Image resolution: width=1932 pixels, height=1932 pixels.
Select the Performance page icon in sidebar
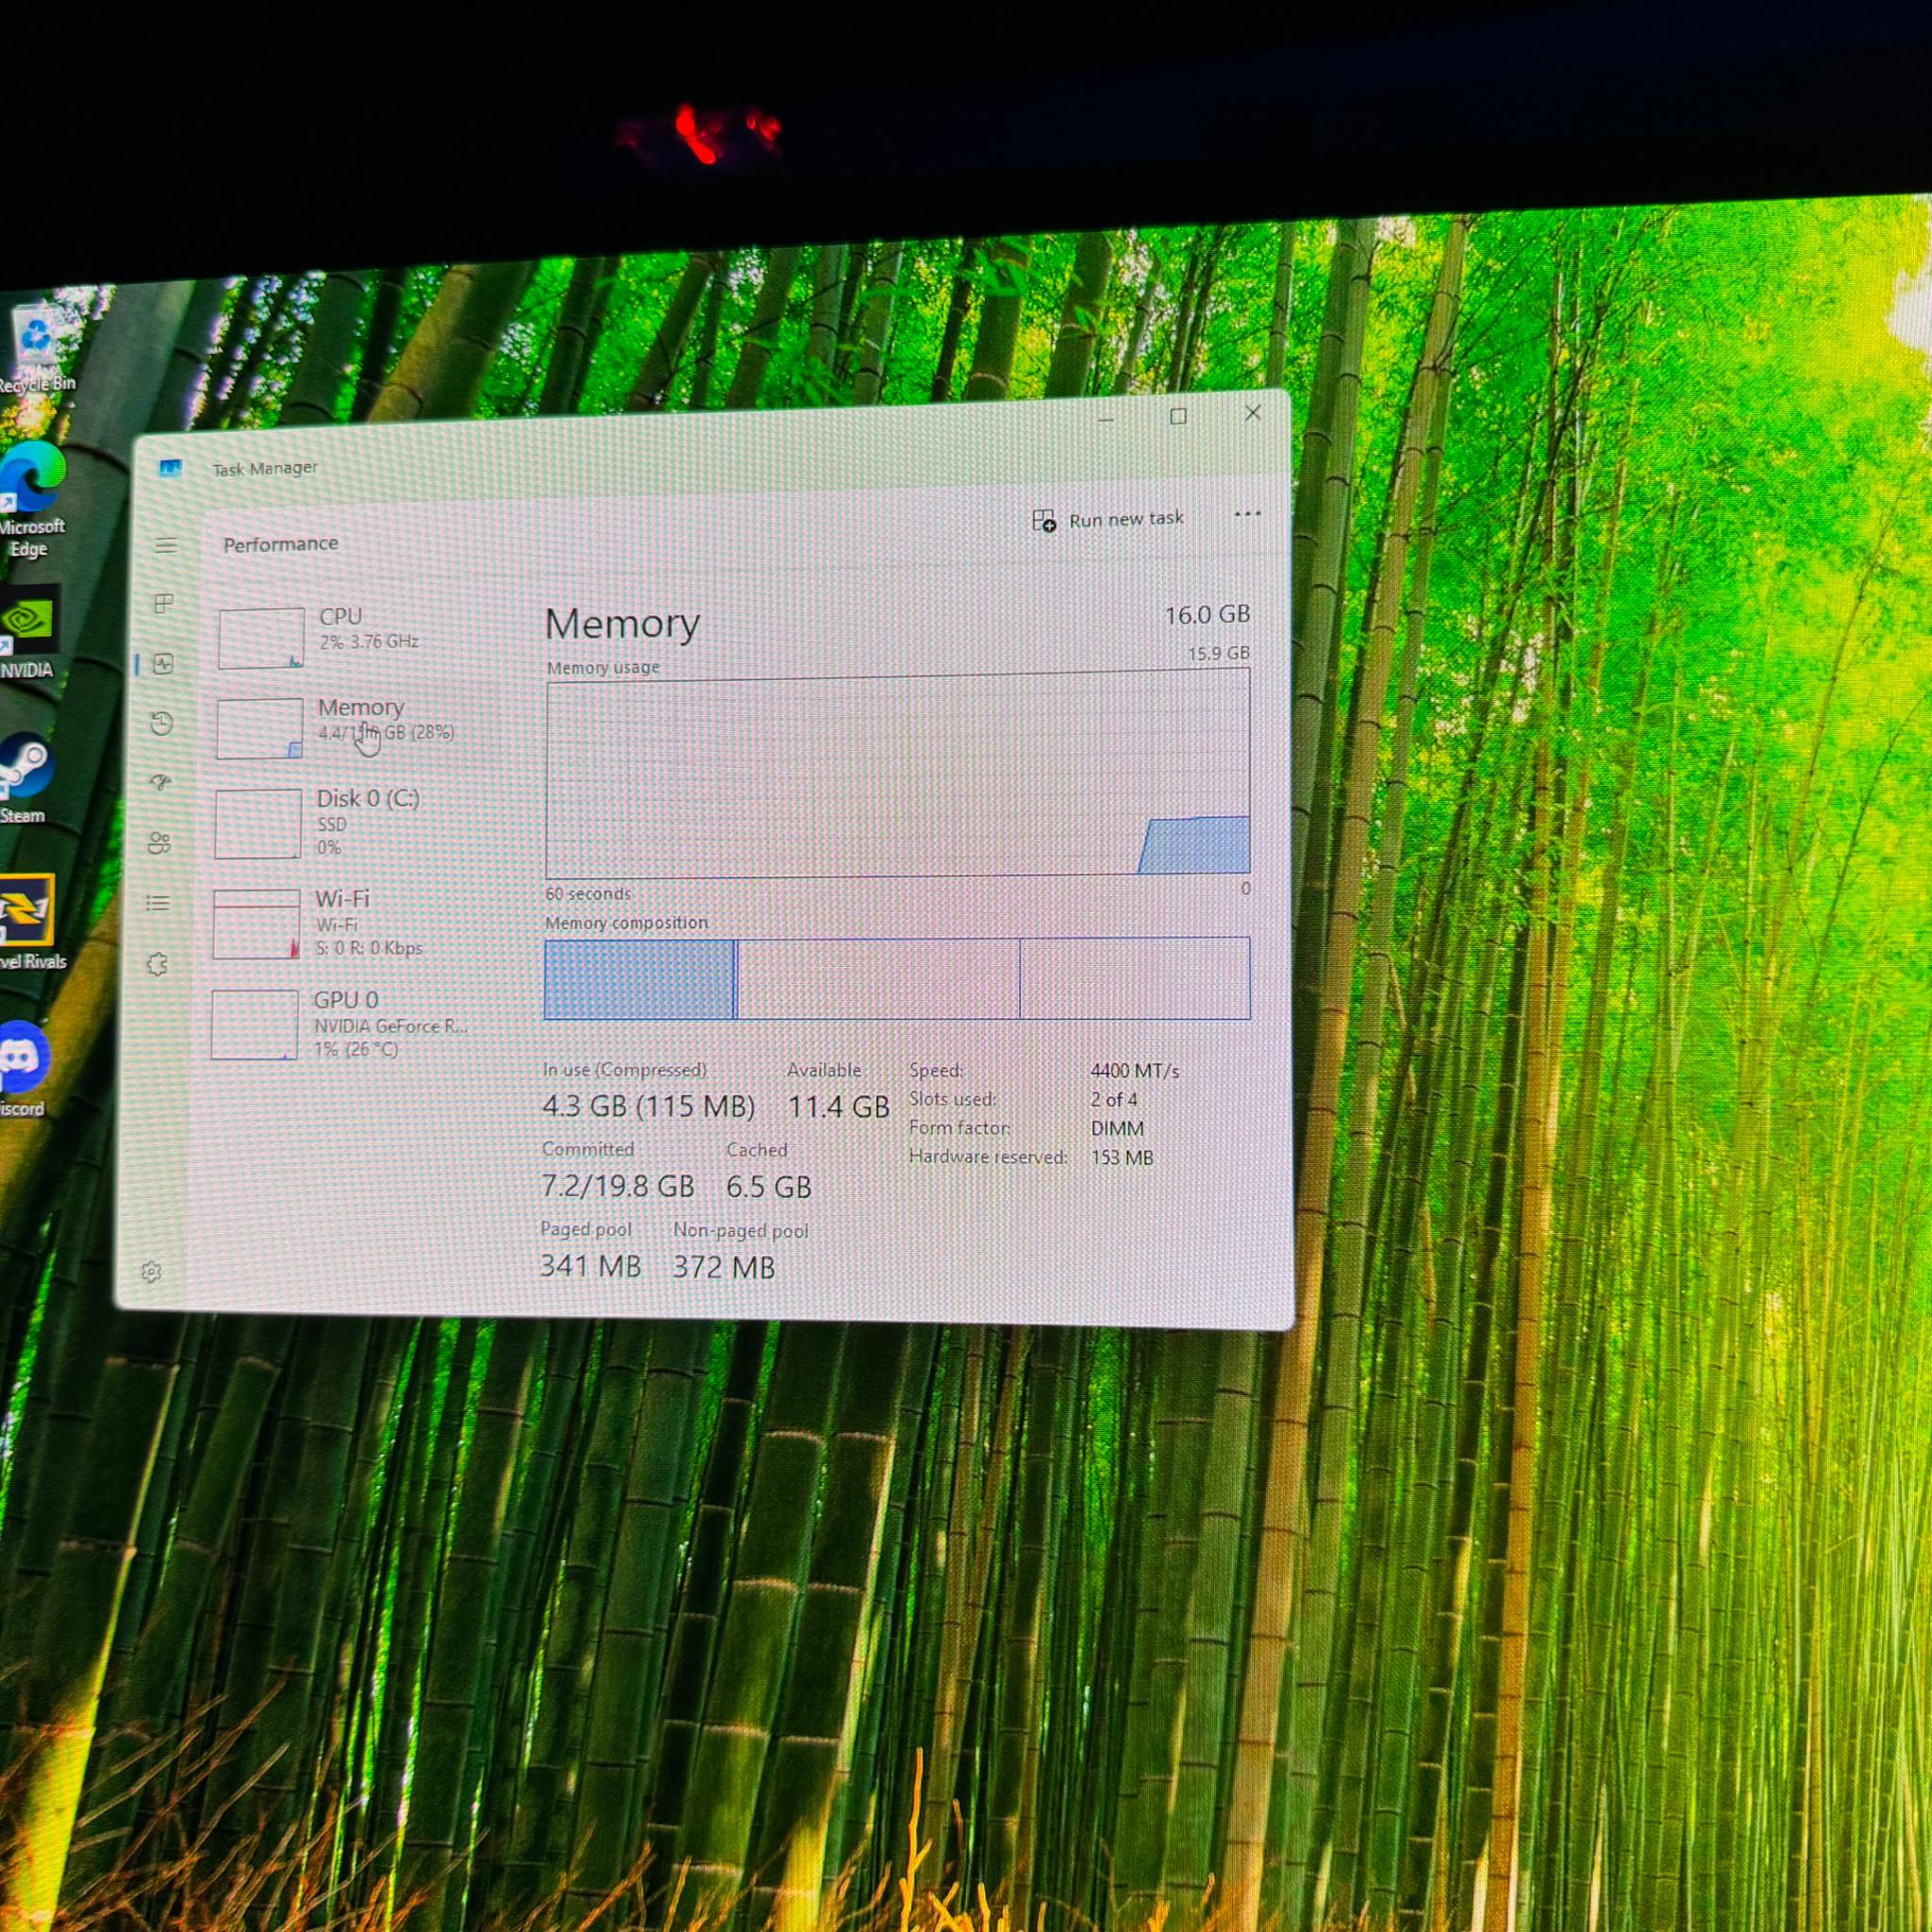point(164,664)
